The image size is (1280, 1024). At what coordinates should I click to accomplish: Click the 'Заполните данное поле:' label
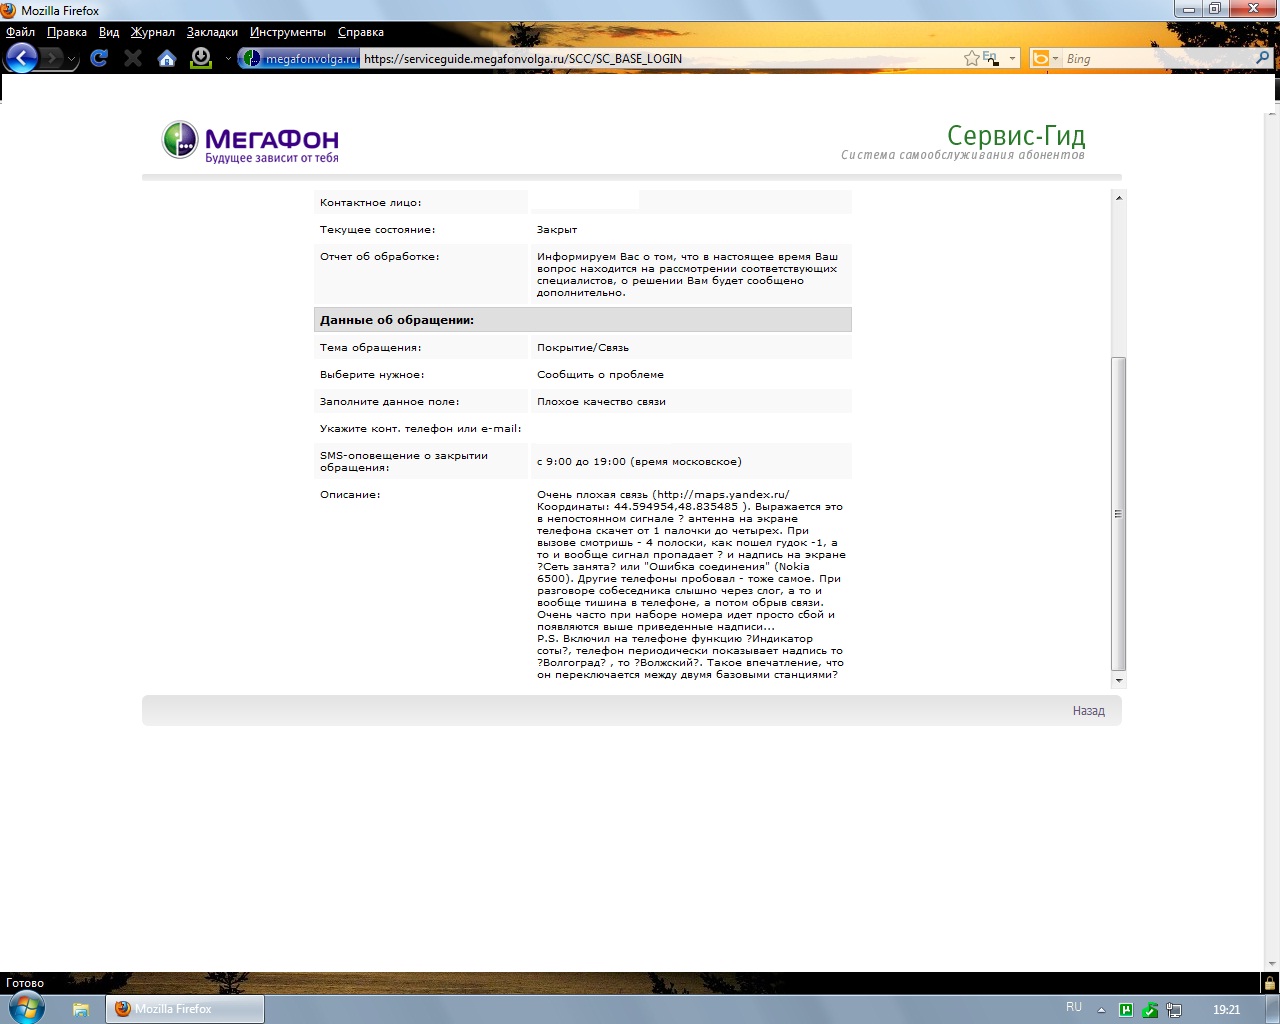tap(390, 402)
